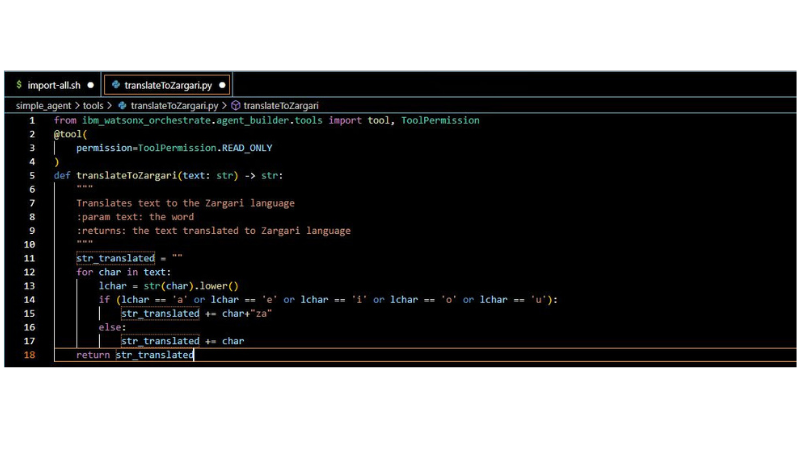Click line number 12 in the gutter
800x450 pixels.
point(30,272)
